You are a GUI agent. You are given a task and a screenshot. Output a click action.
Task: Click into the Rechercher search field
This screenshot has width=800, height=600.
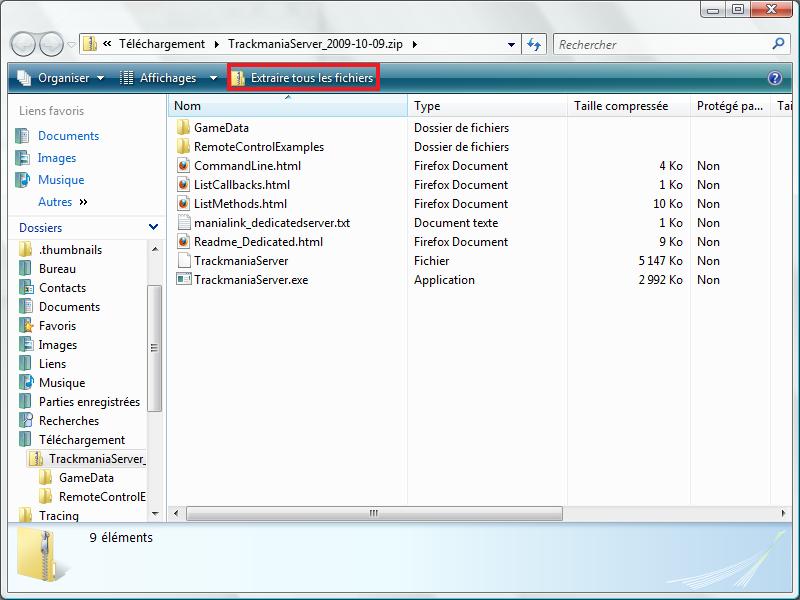point(663,44)
